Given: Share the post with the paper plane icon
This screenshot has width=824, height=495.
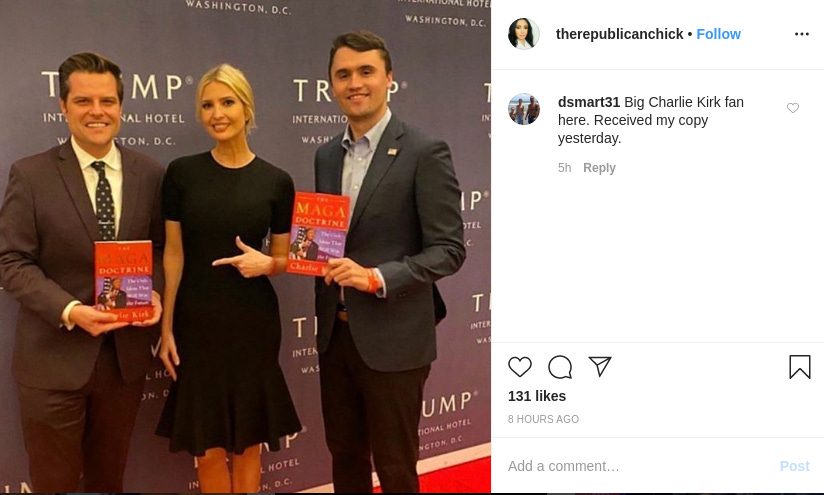Looking at the screenshot, I should (x=600, y=366).
